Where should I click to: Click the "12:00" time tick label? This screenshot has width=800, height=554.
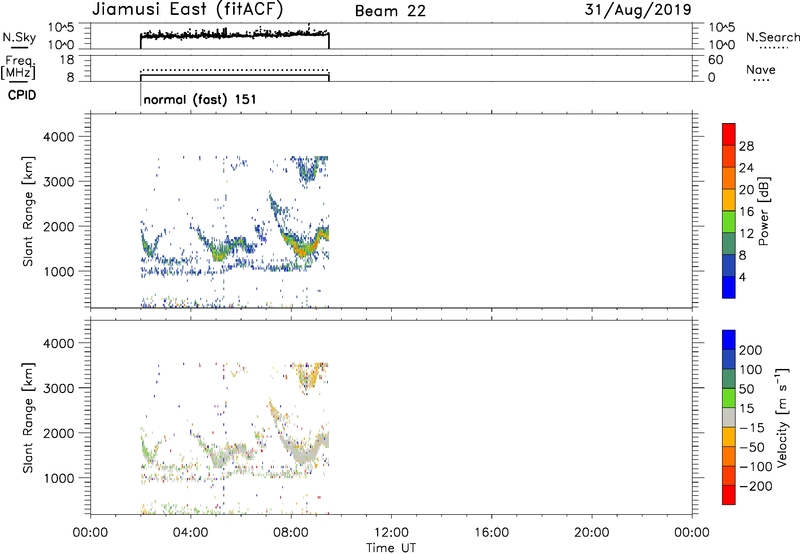(x=391, y=533)
